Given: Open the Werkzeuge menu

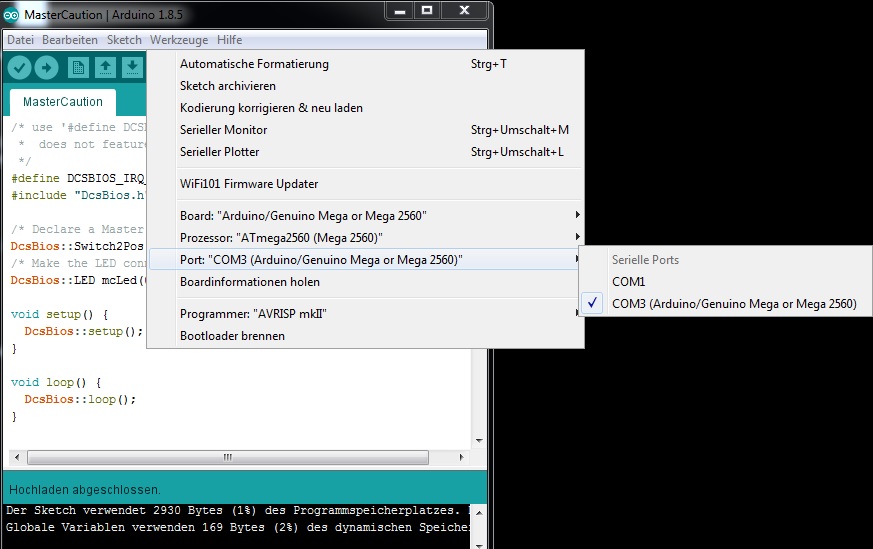Looking at the screenshot, I should click(179, 40).
